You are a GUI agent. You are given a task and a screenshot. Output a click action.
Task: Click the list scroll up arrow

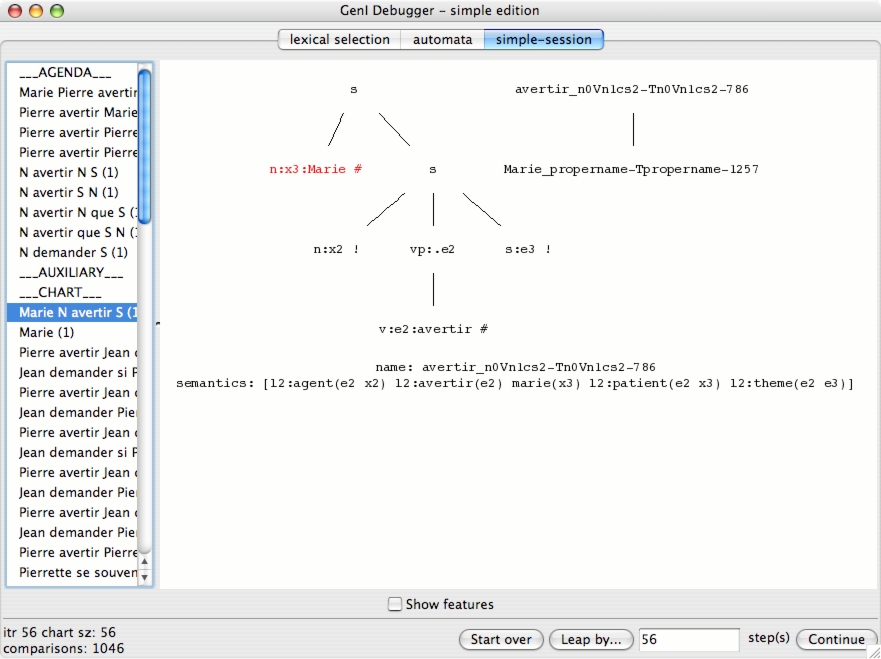pyautogui.click(x=144, y=562)
